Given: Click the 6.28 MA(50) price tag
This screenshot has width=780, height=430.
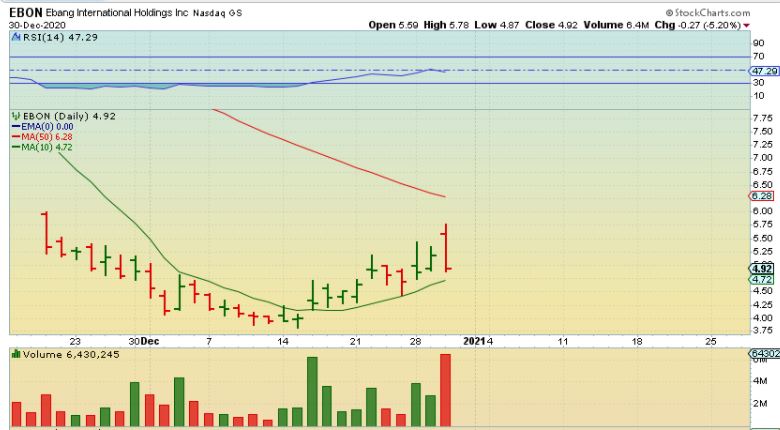Looking at the screenshot, I should (762, 196).
